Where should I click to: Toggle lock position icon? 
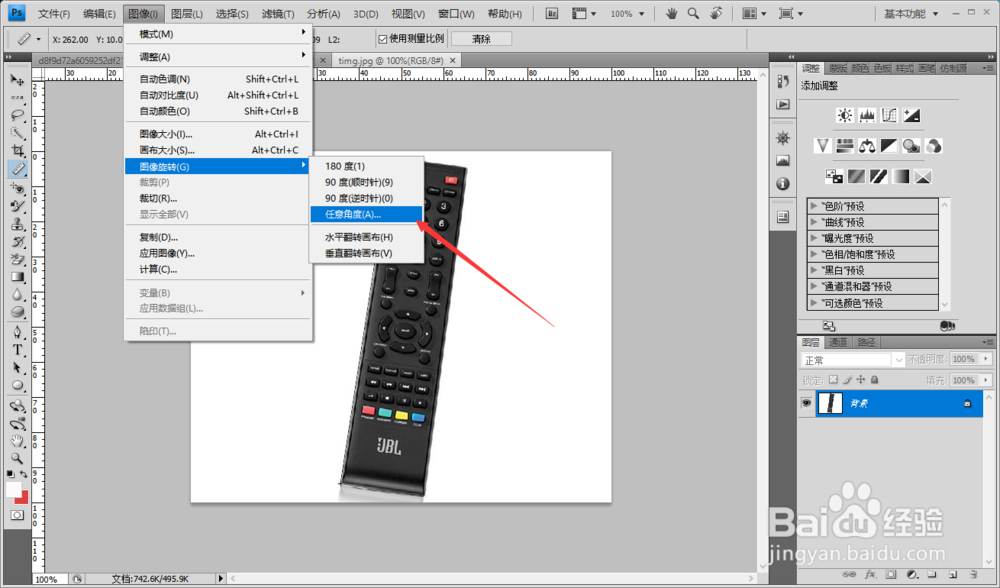click(x=861, y=379)
